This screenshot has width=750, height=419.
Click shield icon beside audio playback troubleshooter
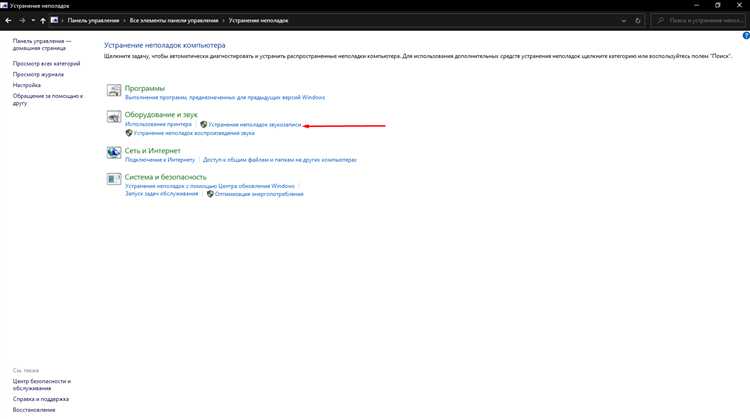tap(129, 133)
